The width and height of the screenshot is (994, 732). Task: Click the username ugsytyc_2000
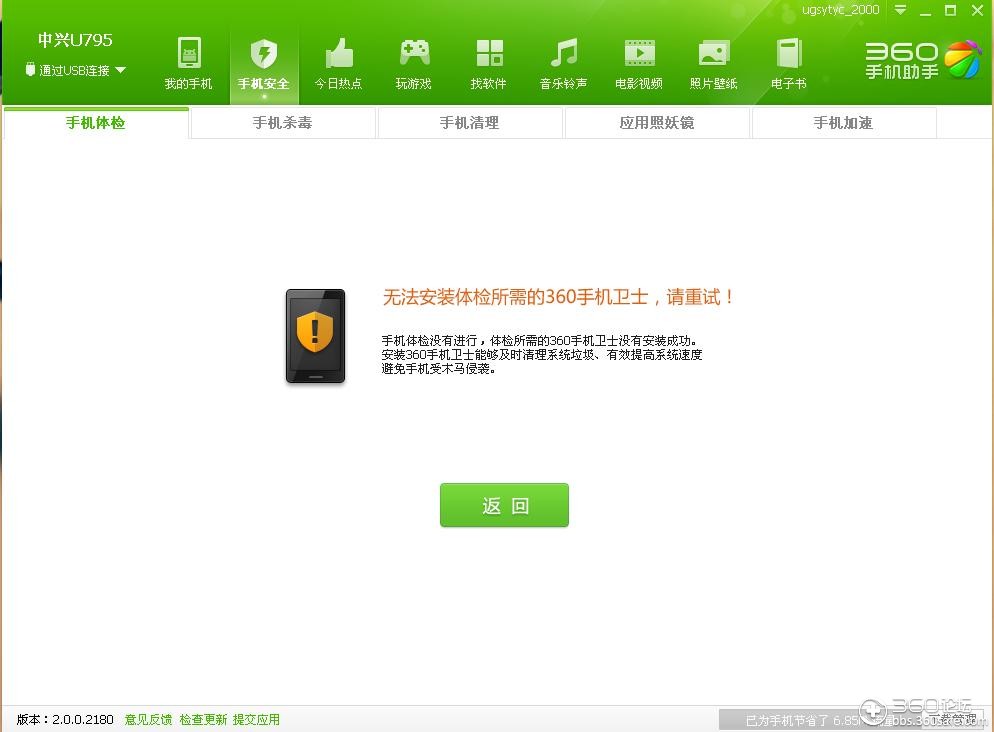(841, 10)
